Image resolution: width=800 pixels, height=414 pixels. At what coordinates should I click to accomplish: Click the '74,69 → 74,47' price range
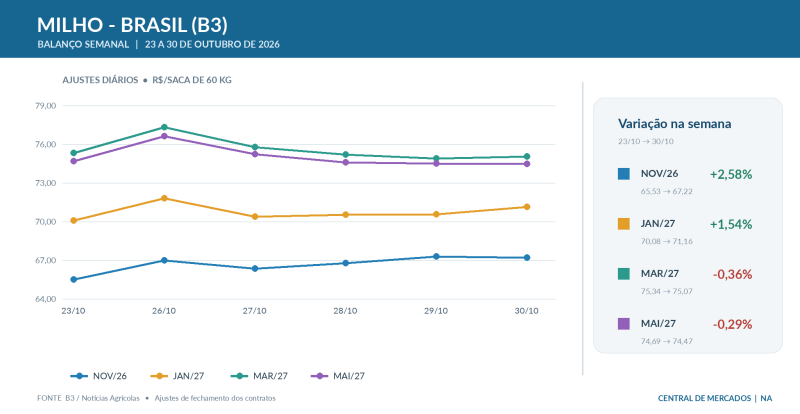pos(667,342)
